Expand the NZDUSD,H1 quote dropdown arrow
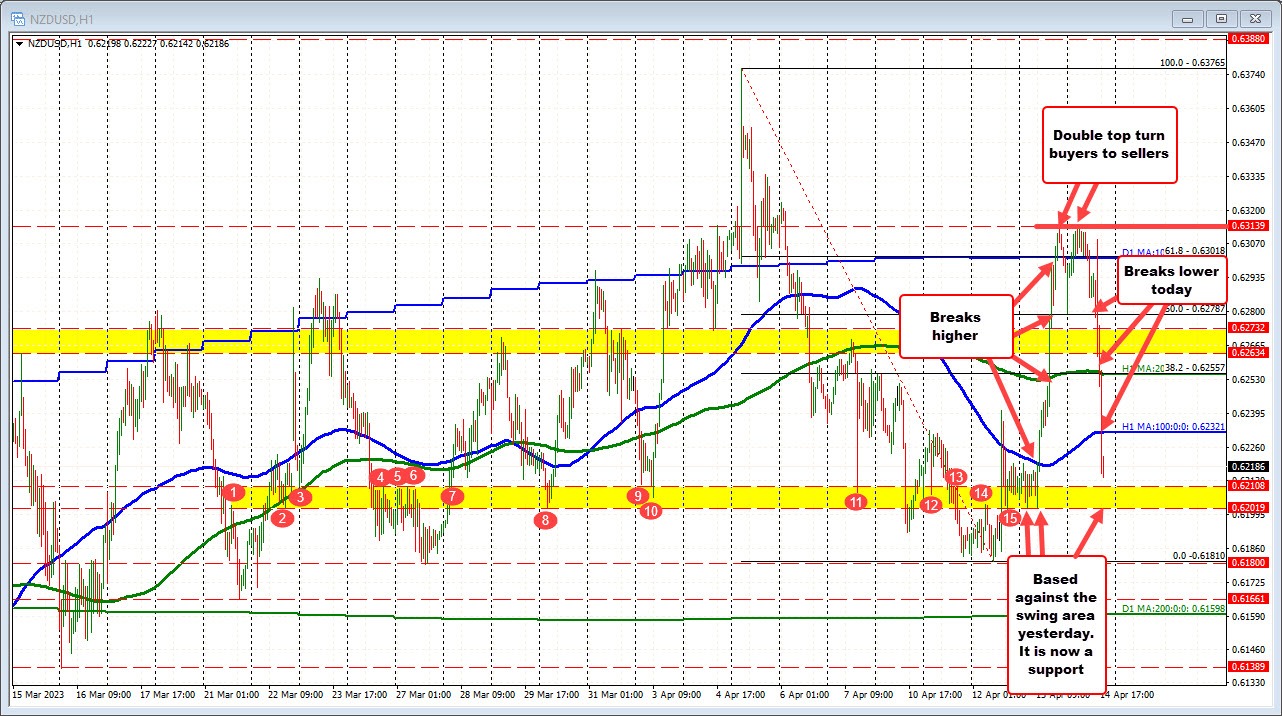 point(20,44)
